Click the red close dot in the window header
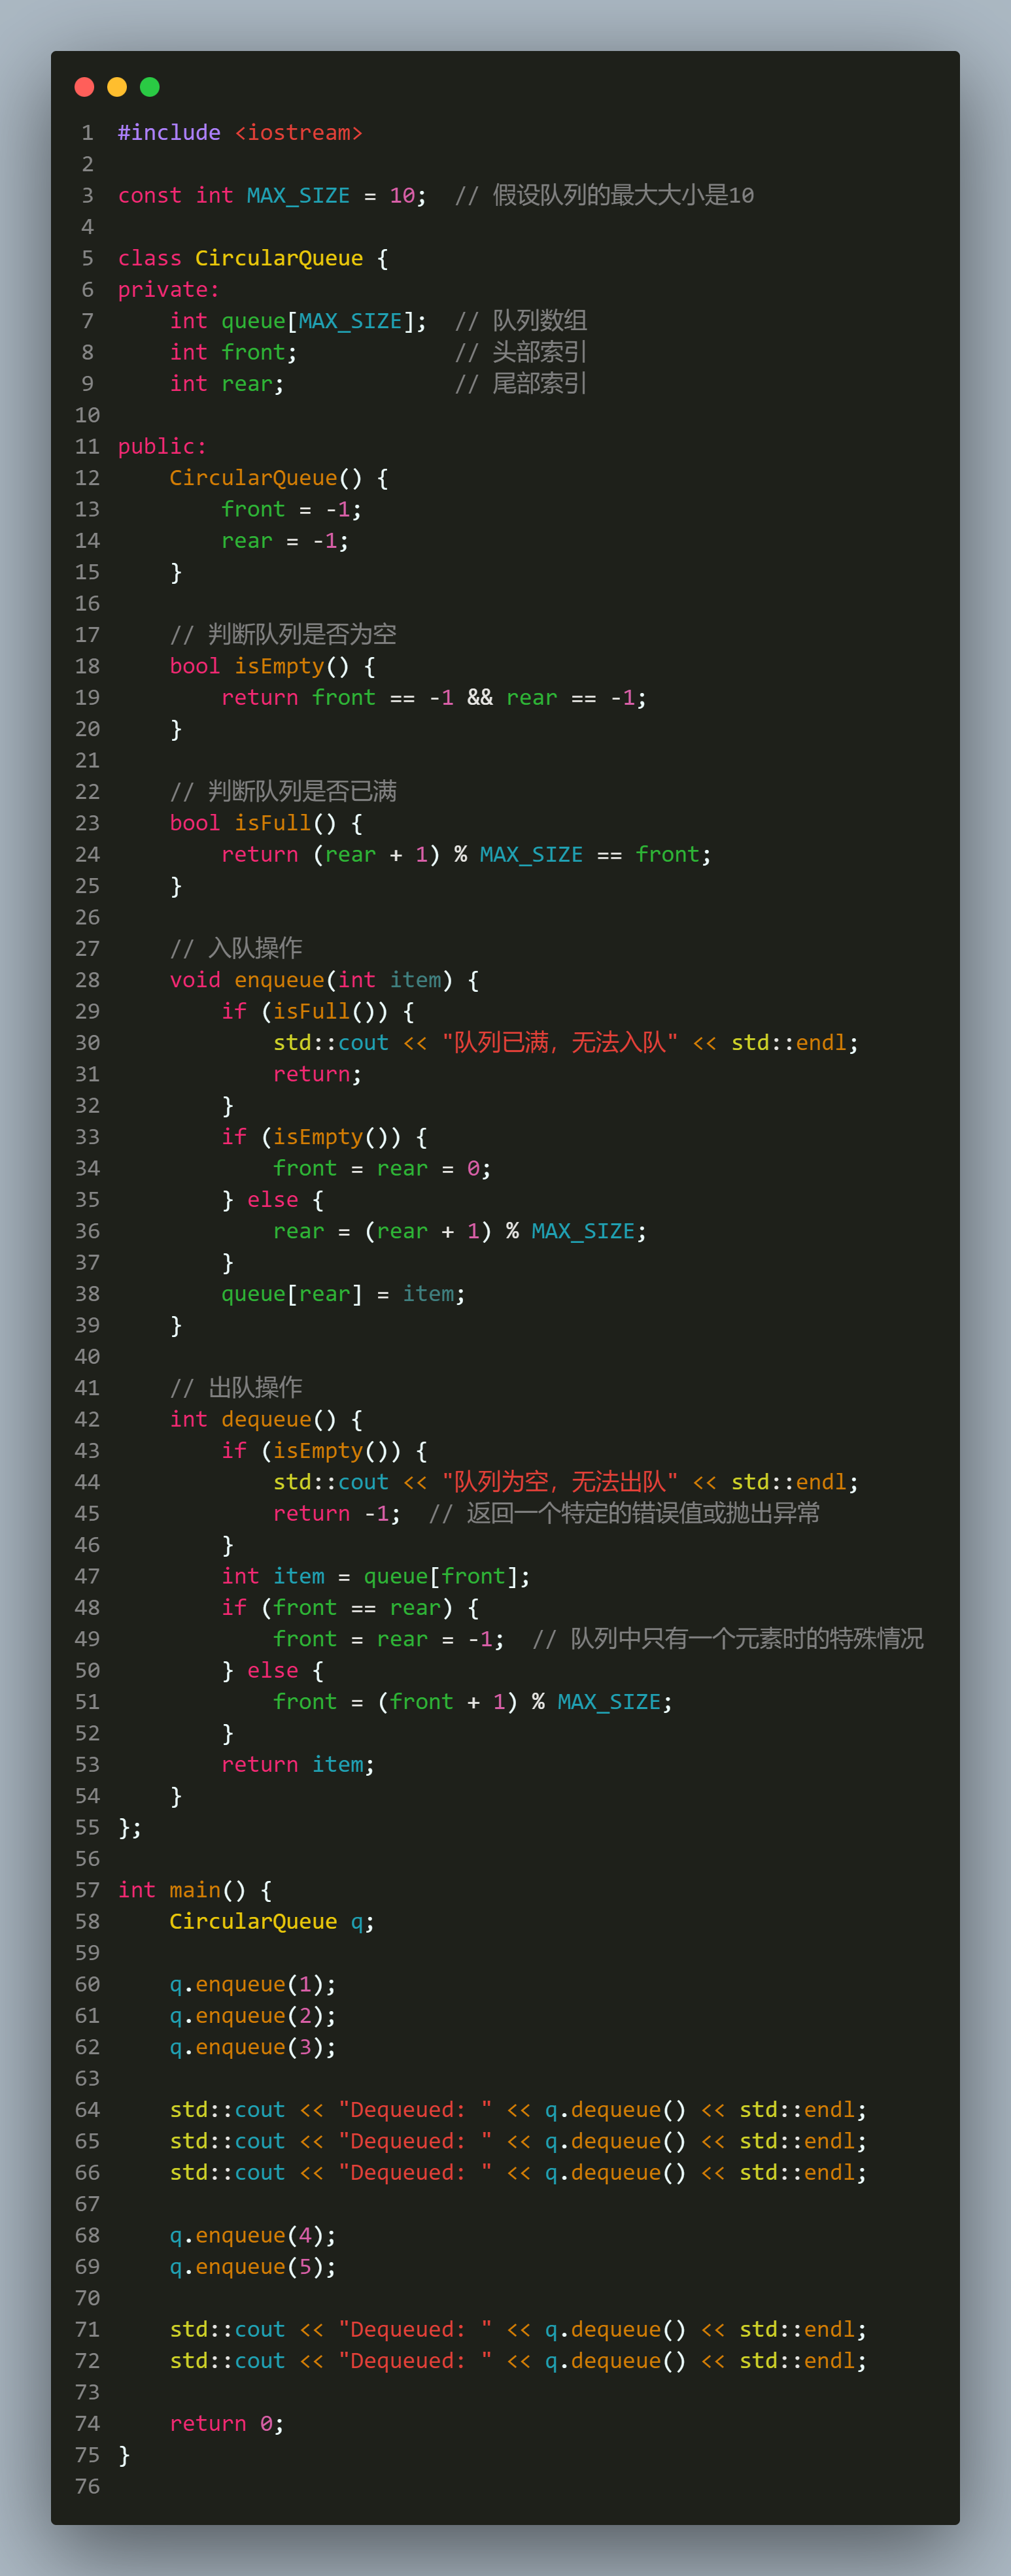This screenshot has height=2576, width=1011. [84, 87]
